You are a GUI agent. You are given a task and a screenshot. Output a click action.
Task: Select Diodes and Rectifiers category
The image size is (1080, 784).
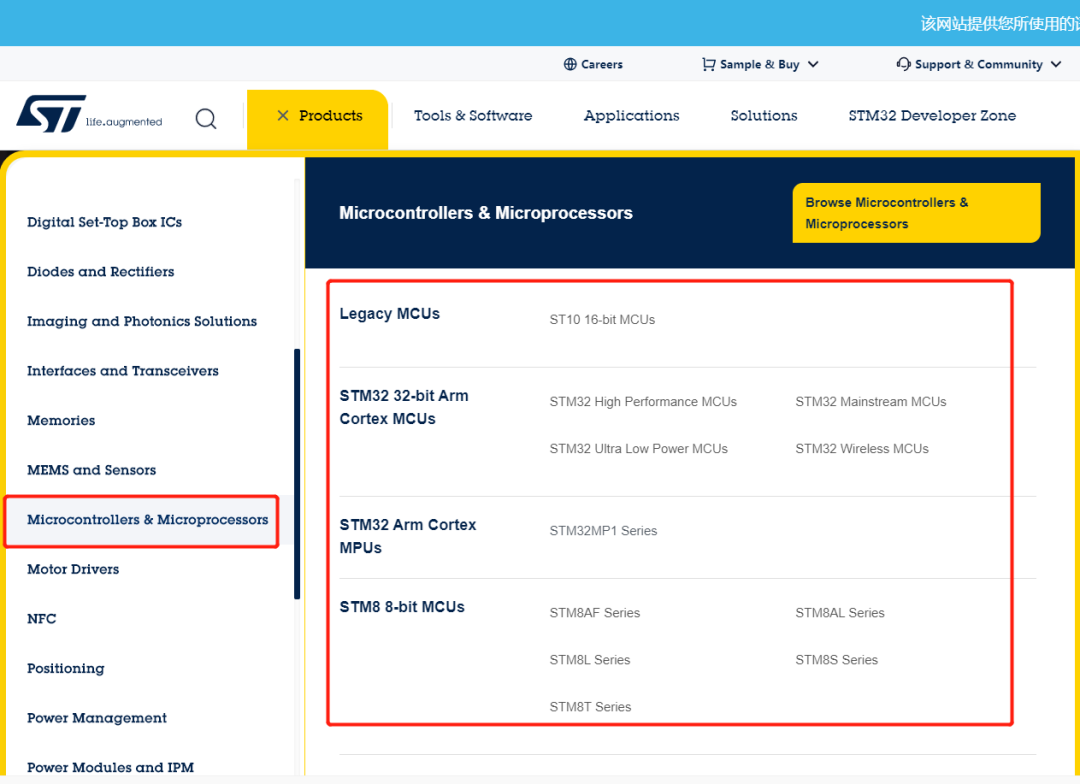(x=101, y=271)
